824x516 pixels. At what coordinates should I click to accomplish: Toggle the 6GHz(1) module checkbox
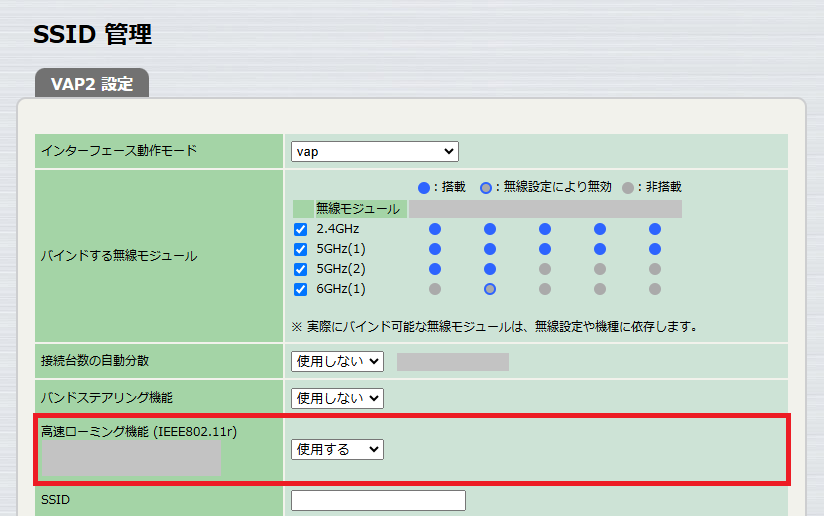[301, 289]
